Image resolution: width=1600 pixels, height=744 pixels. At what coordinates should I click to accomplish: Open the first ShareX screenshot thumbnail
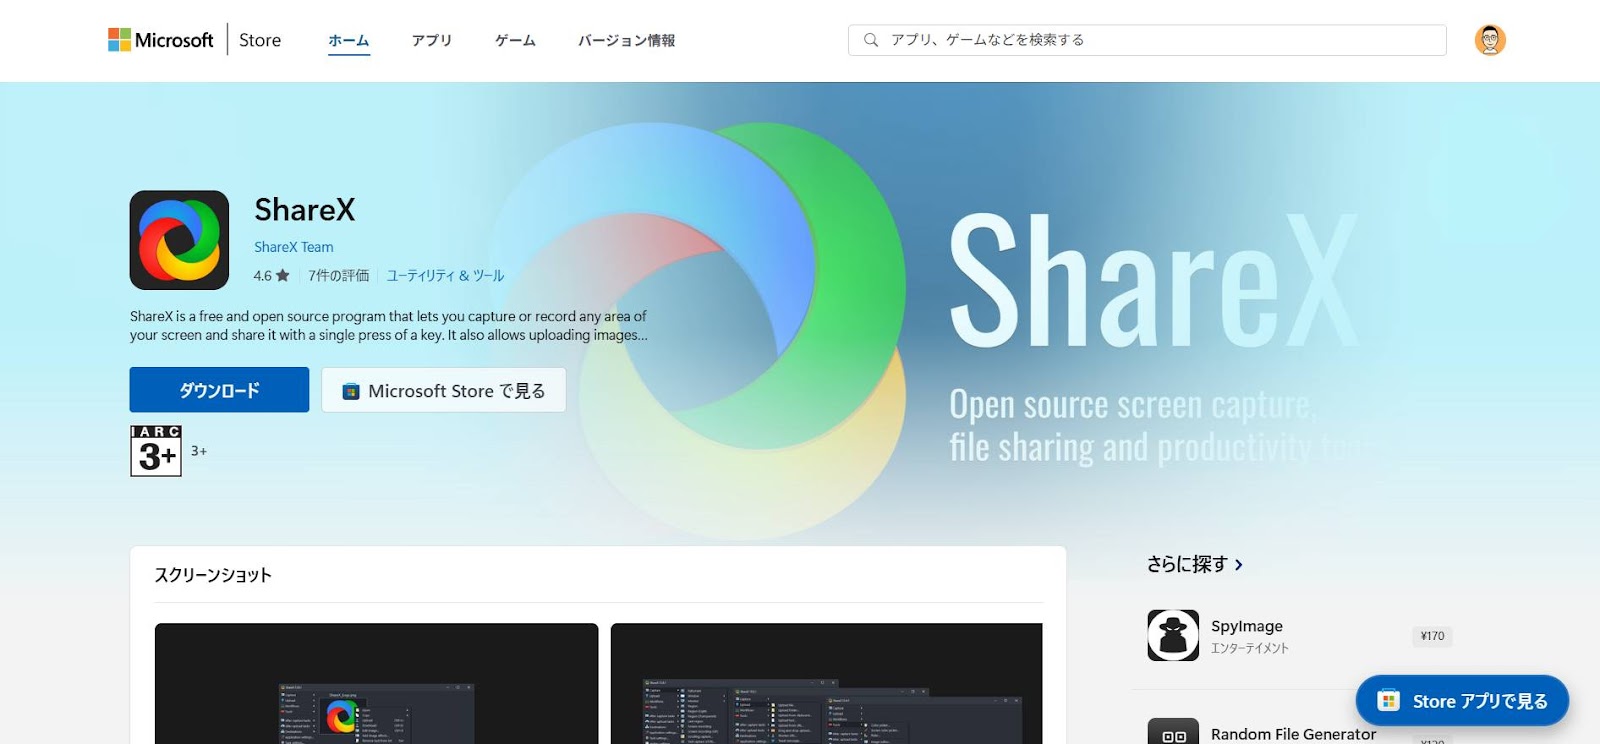point(376,684)
